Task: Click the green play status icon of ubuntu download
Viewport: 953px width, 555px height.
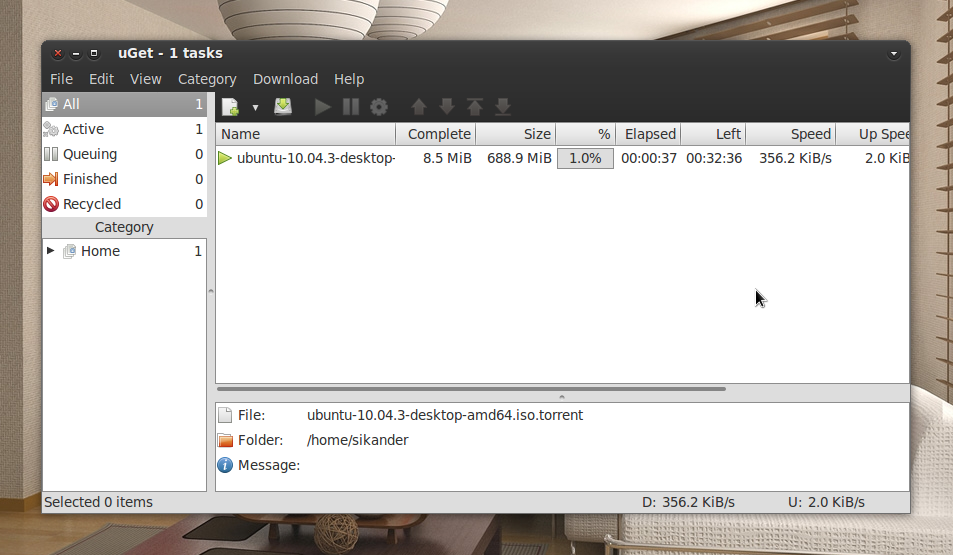Action: [x=225, y=158]
